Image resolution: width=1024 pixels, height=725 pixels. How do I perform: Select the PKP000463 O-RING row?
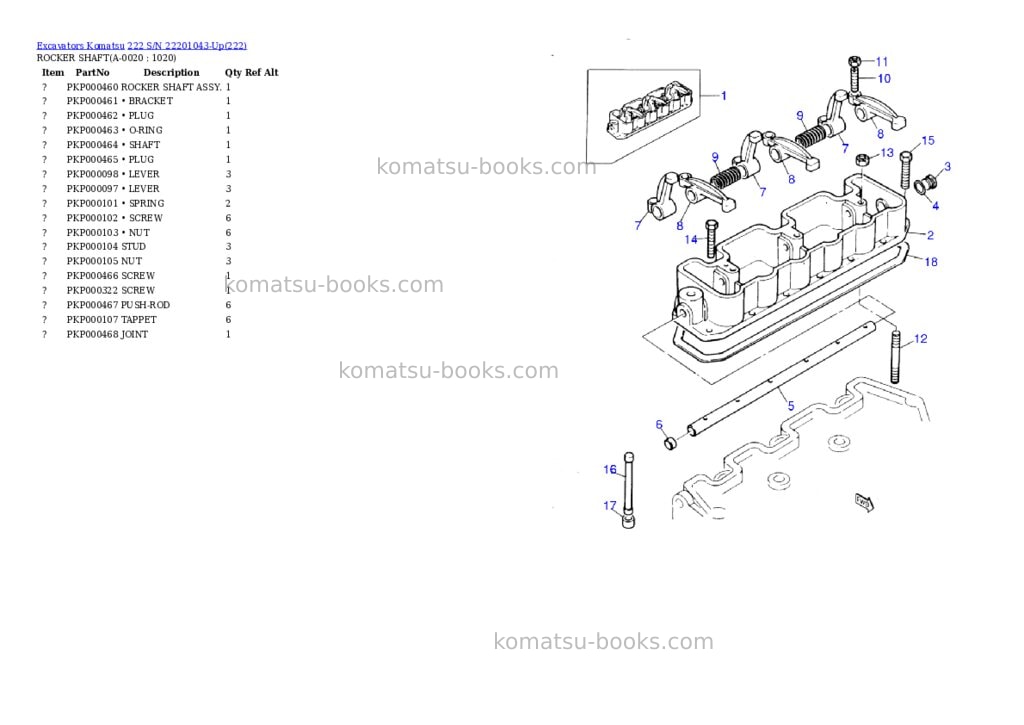(x=136, y=131)
